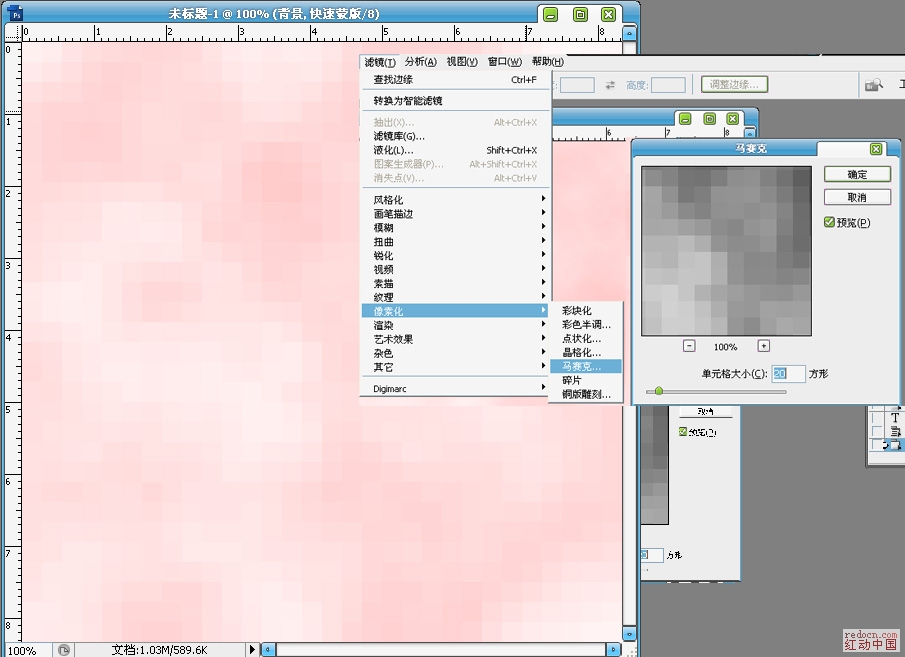The width and height of the screenshot is (905, 657).
Task: Open the 窗口(W) menu
Action: (x=504, y=62)
